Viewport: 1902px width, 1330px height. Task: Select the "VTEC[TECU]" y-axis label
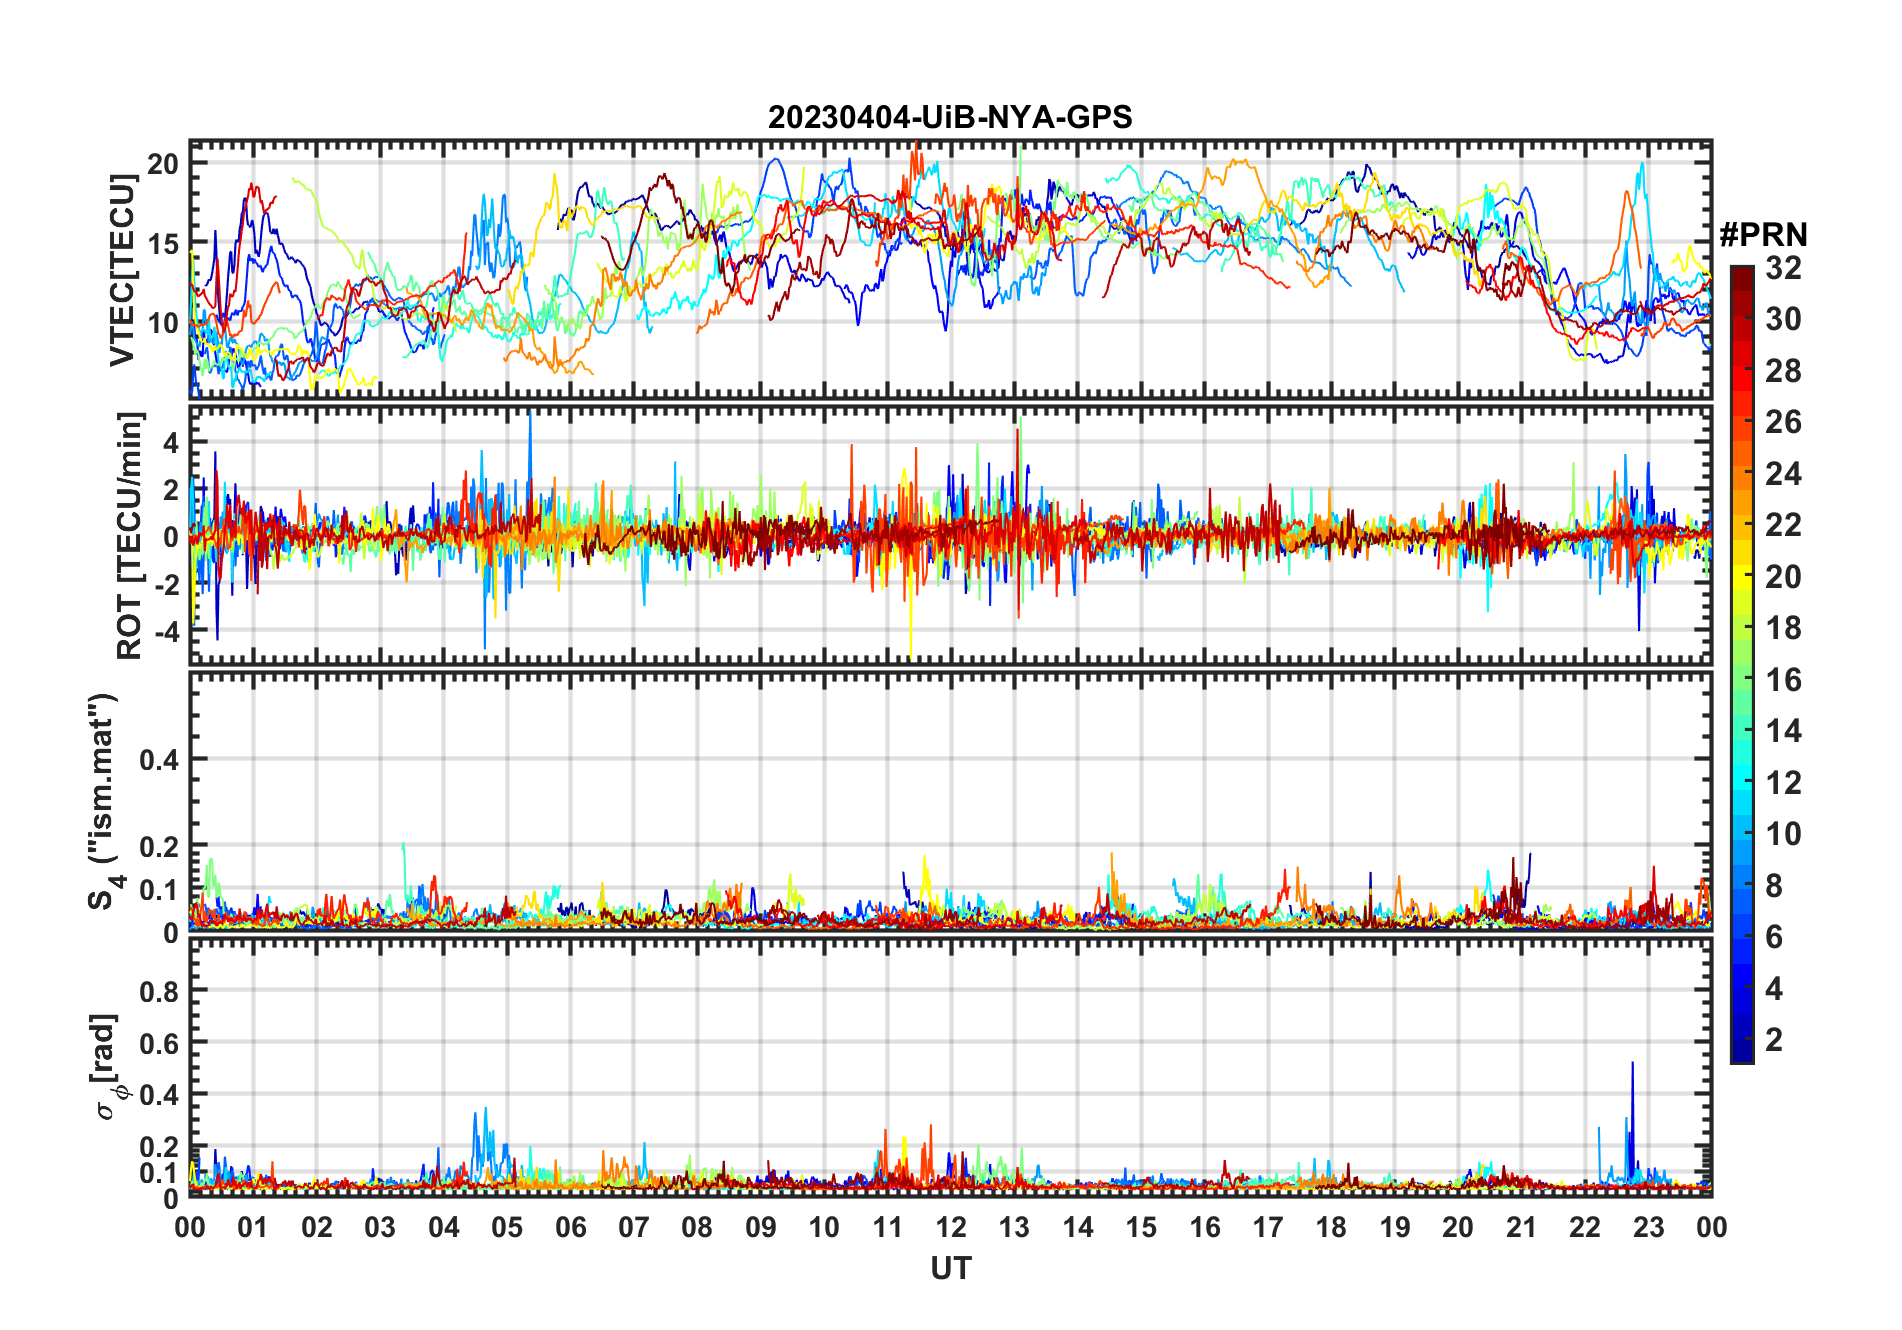pos(122,270)
